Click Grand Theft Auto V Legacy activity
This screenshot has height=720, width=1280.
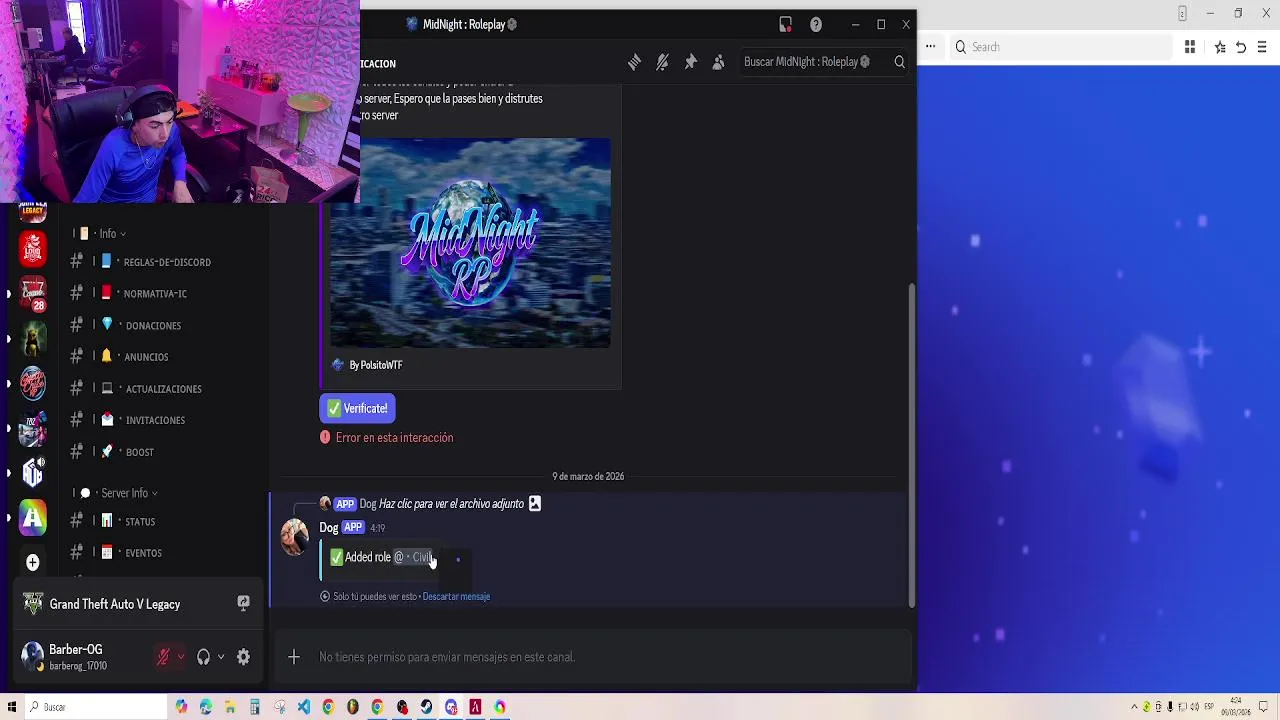click(x=115, y=604)
